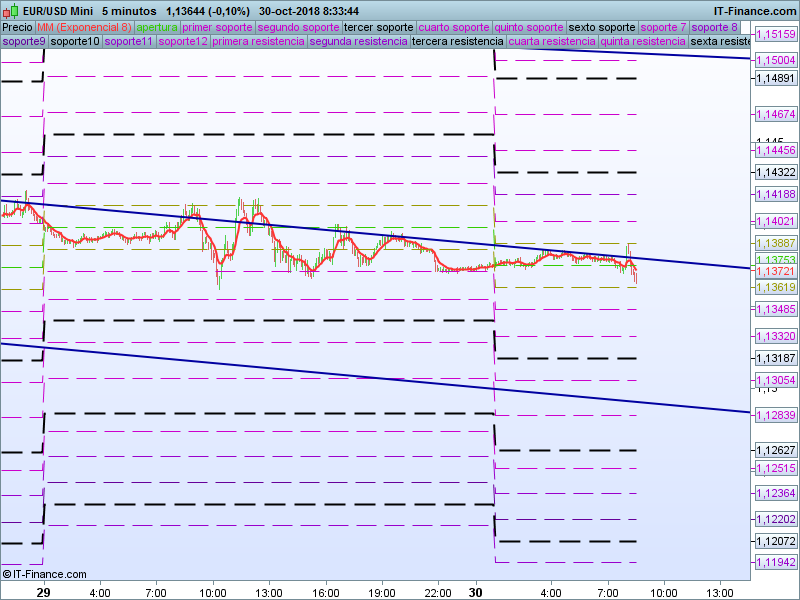Select the Precio legend label
The image size is (800, 600).
click(x=17, y=27)
